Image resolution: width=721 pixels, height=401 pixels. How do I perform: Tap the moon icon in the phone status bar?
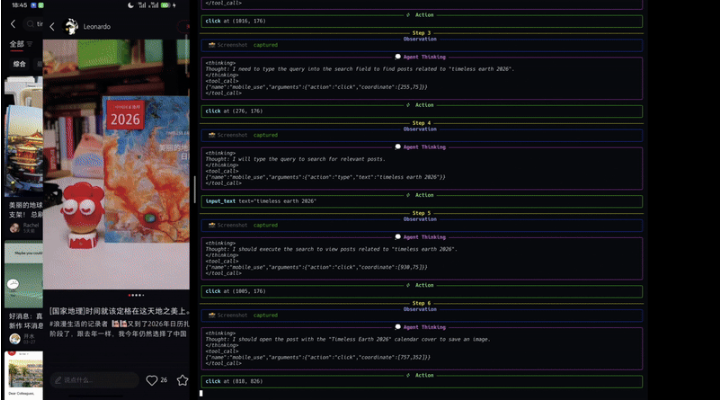click(x=131, y=5)
